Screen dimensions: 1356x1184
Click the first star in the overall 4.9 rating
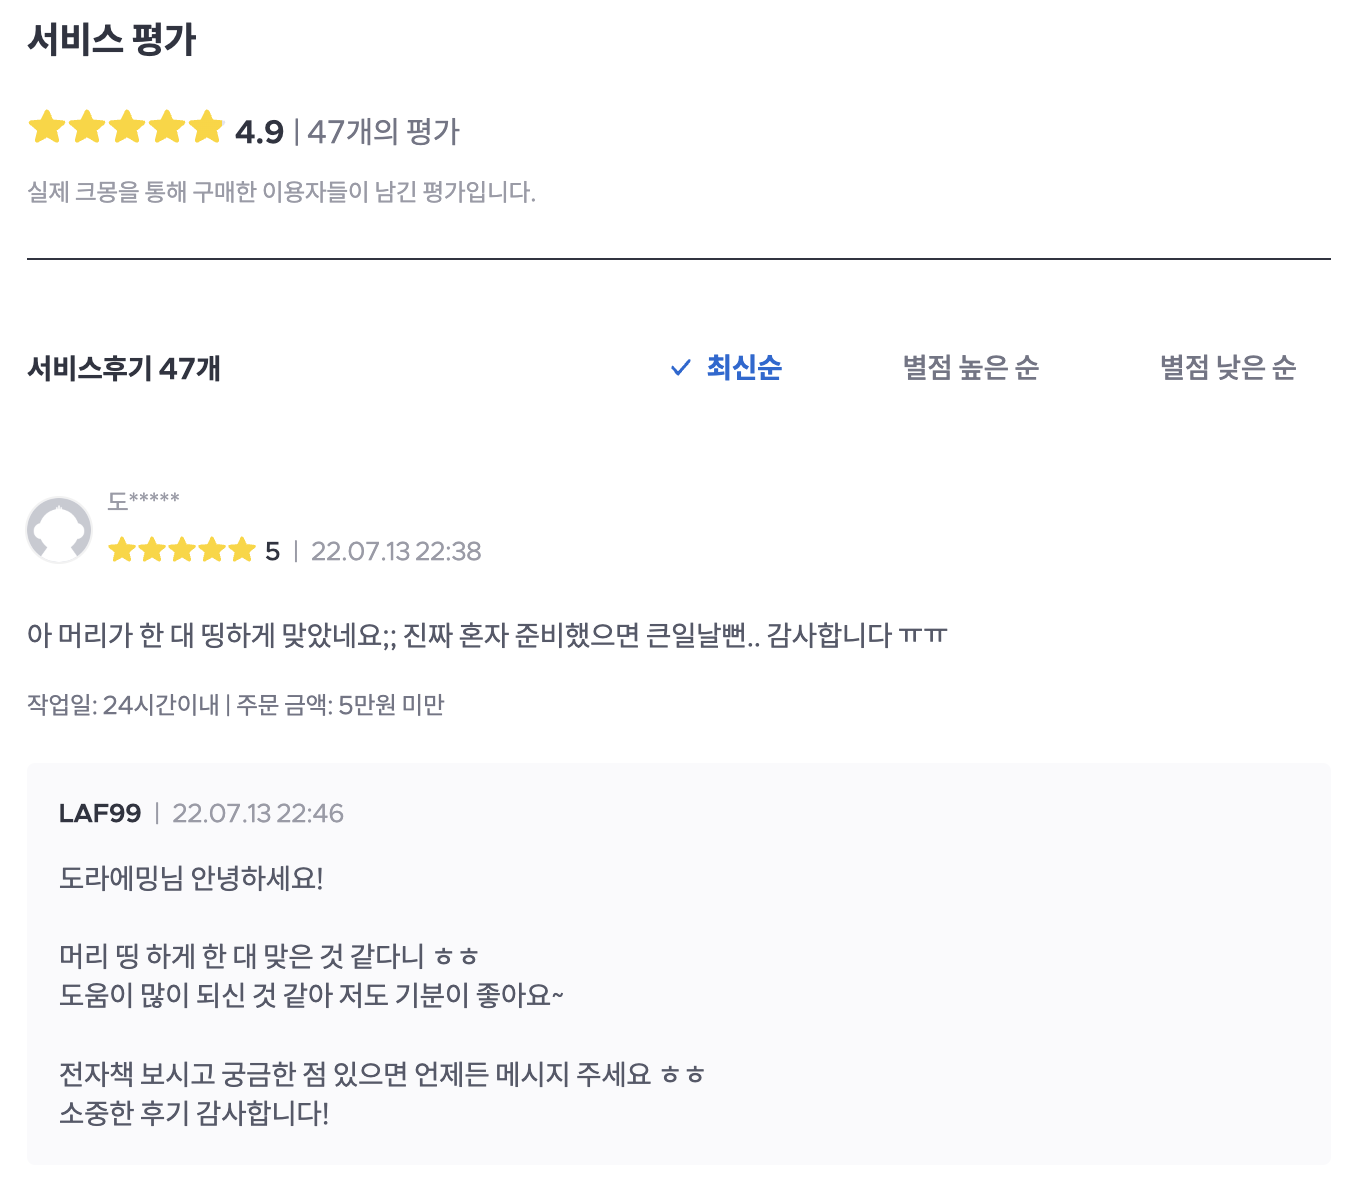[x=46, y=127]
